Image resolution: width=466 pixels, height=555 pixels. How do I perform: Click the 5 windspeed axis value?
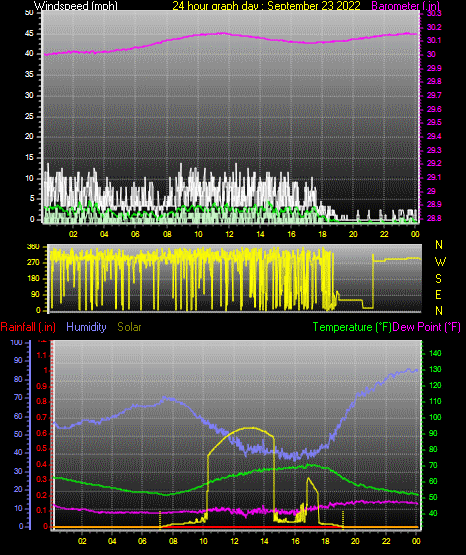click(32, 198)
